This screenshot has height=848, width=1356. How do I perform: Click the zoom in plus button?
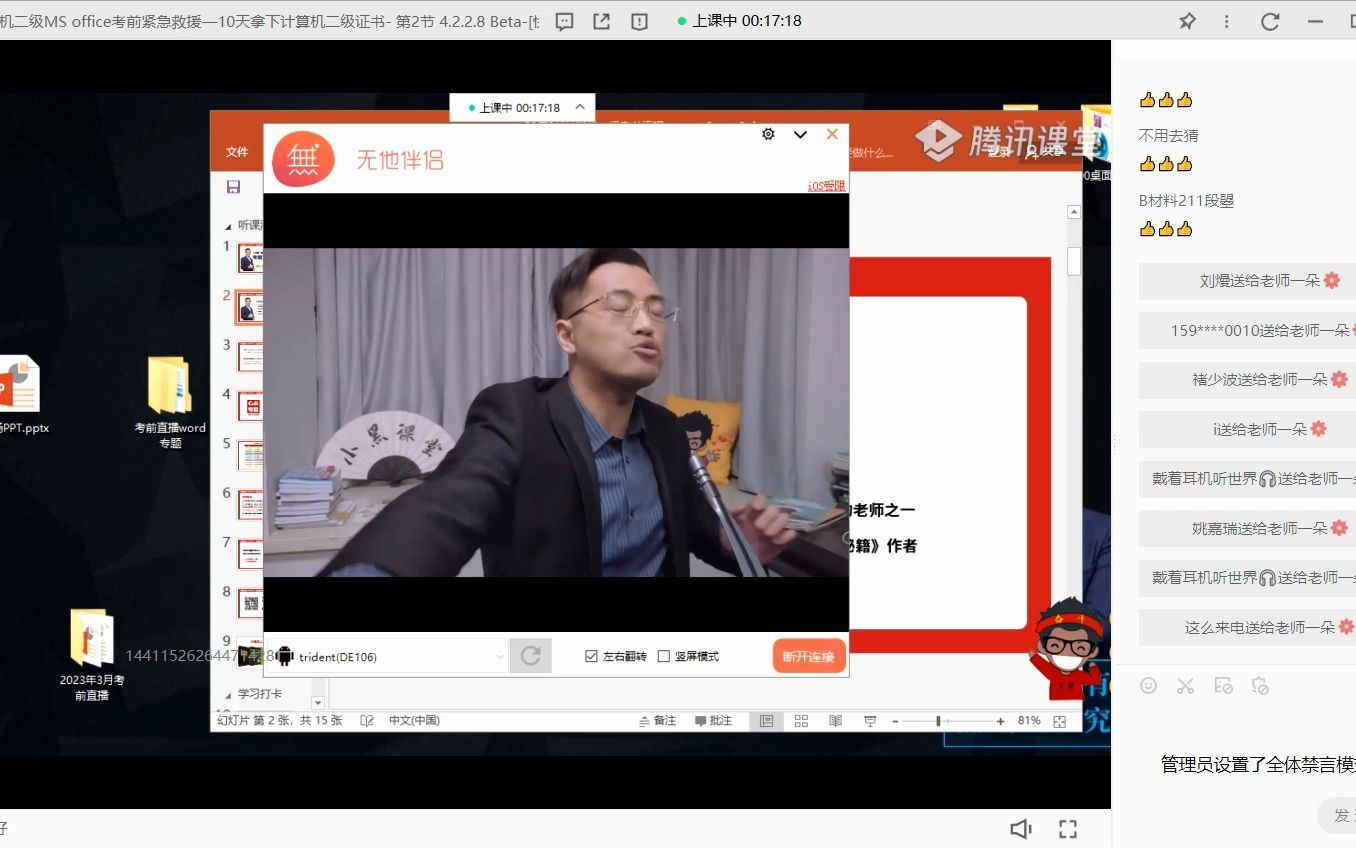(x=1000, y=721)
